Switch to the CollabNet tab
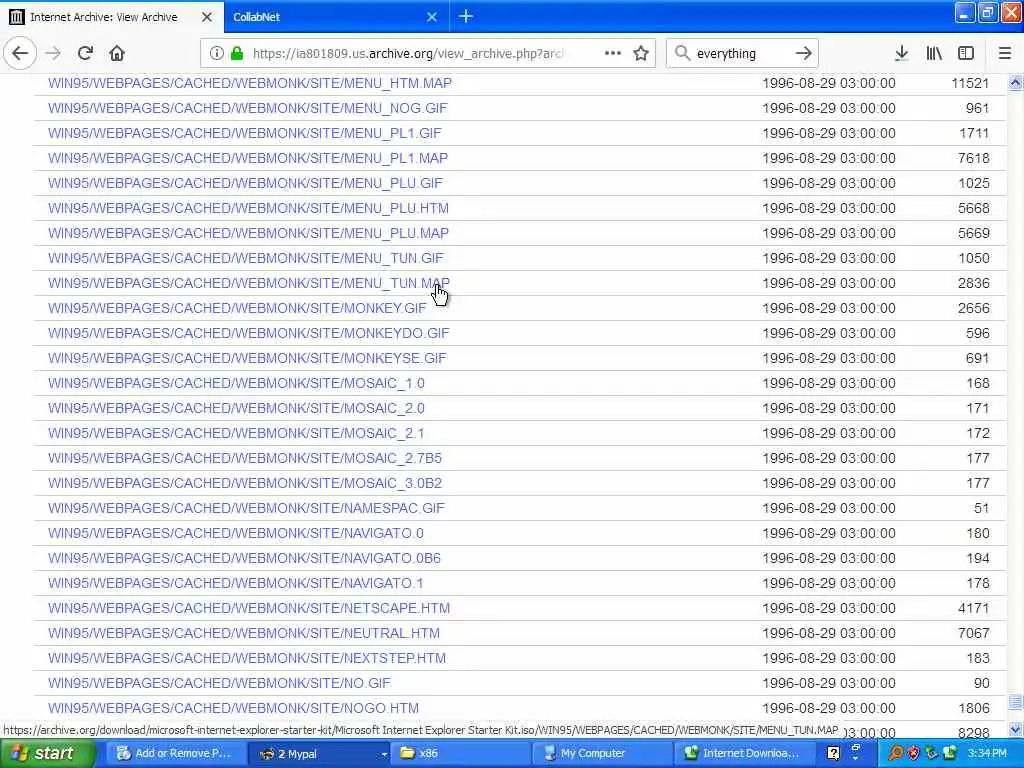 pos(336,17)
